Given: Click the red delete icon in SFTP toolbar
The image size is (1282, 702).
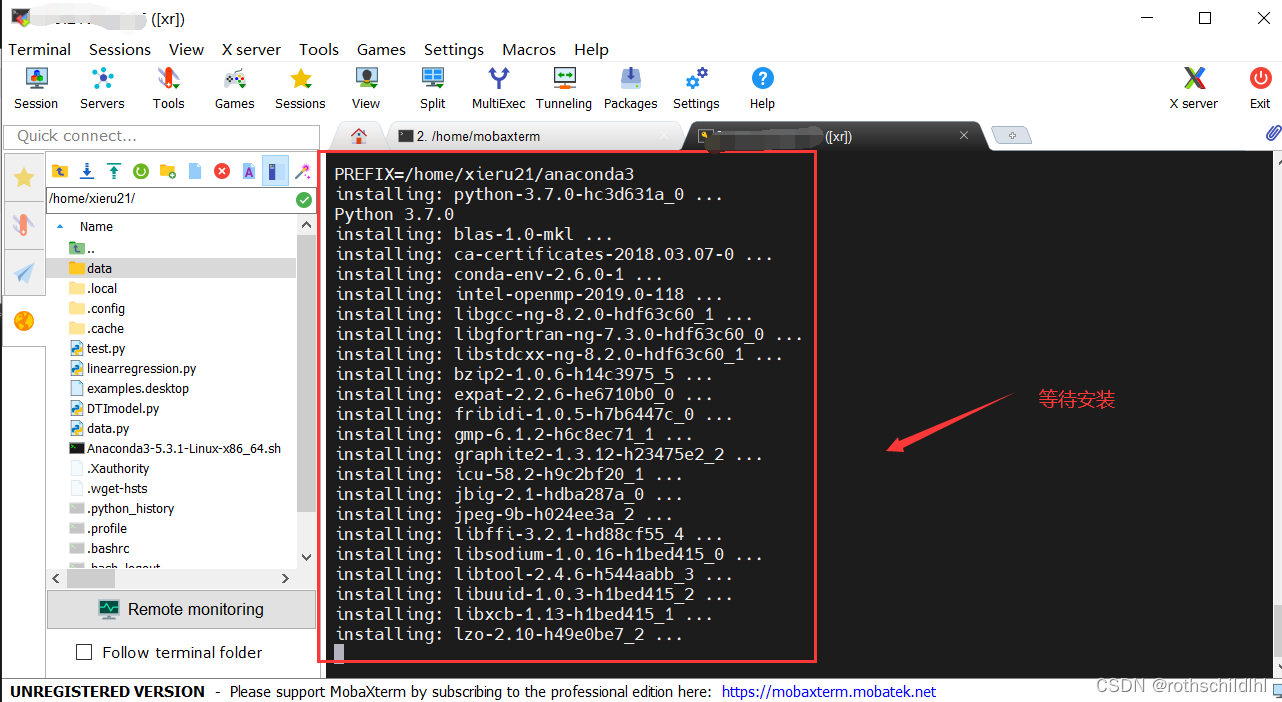Looking at the screenshot, I should point(222,171).
